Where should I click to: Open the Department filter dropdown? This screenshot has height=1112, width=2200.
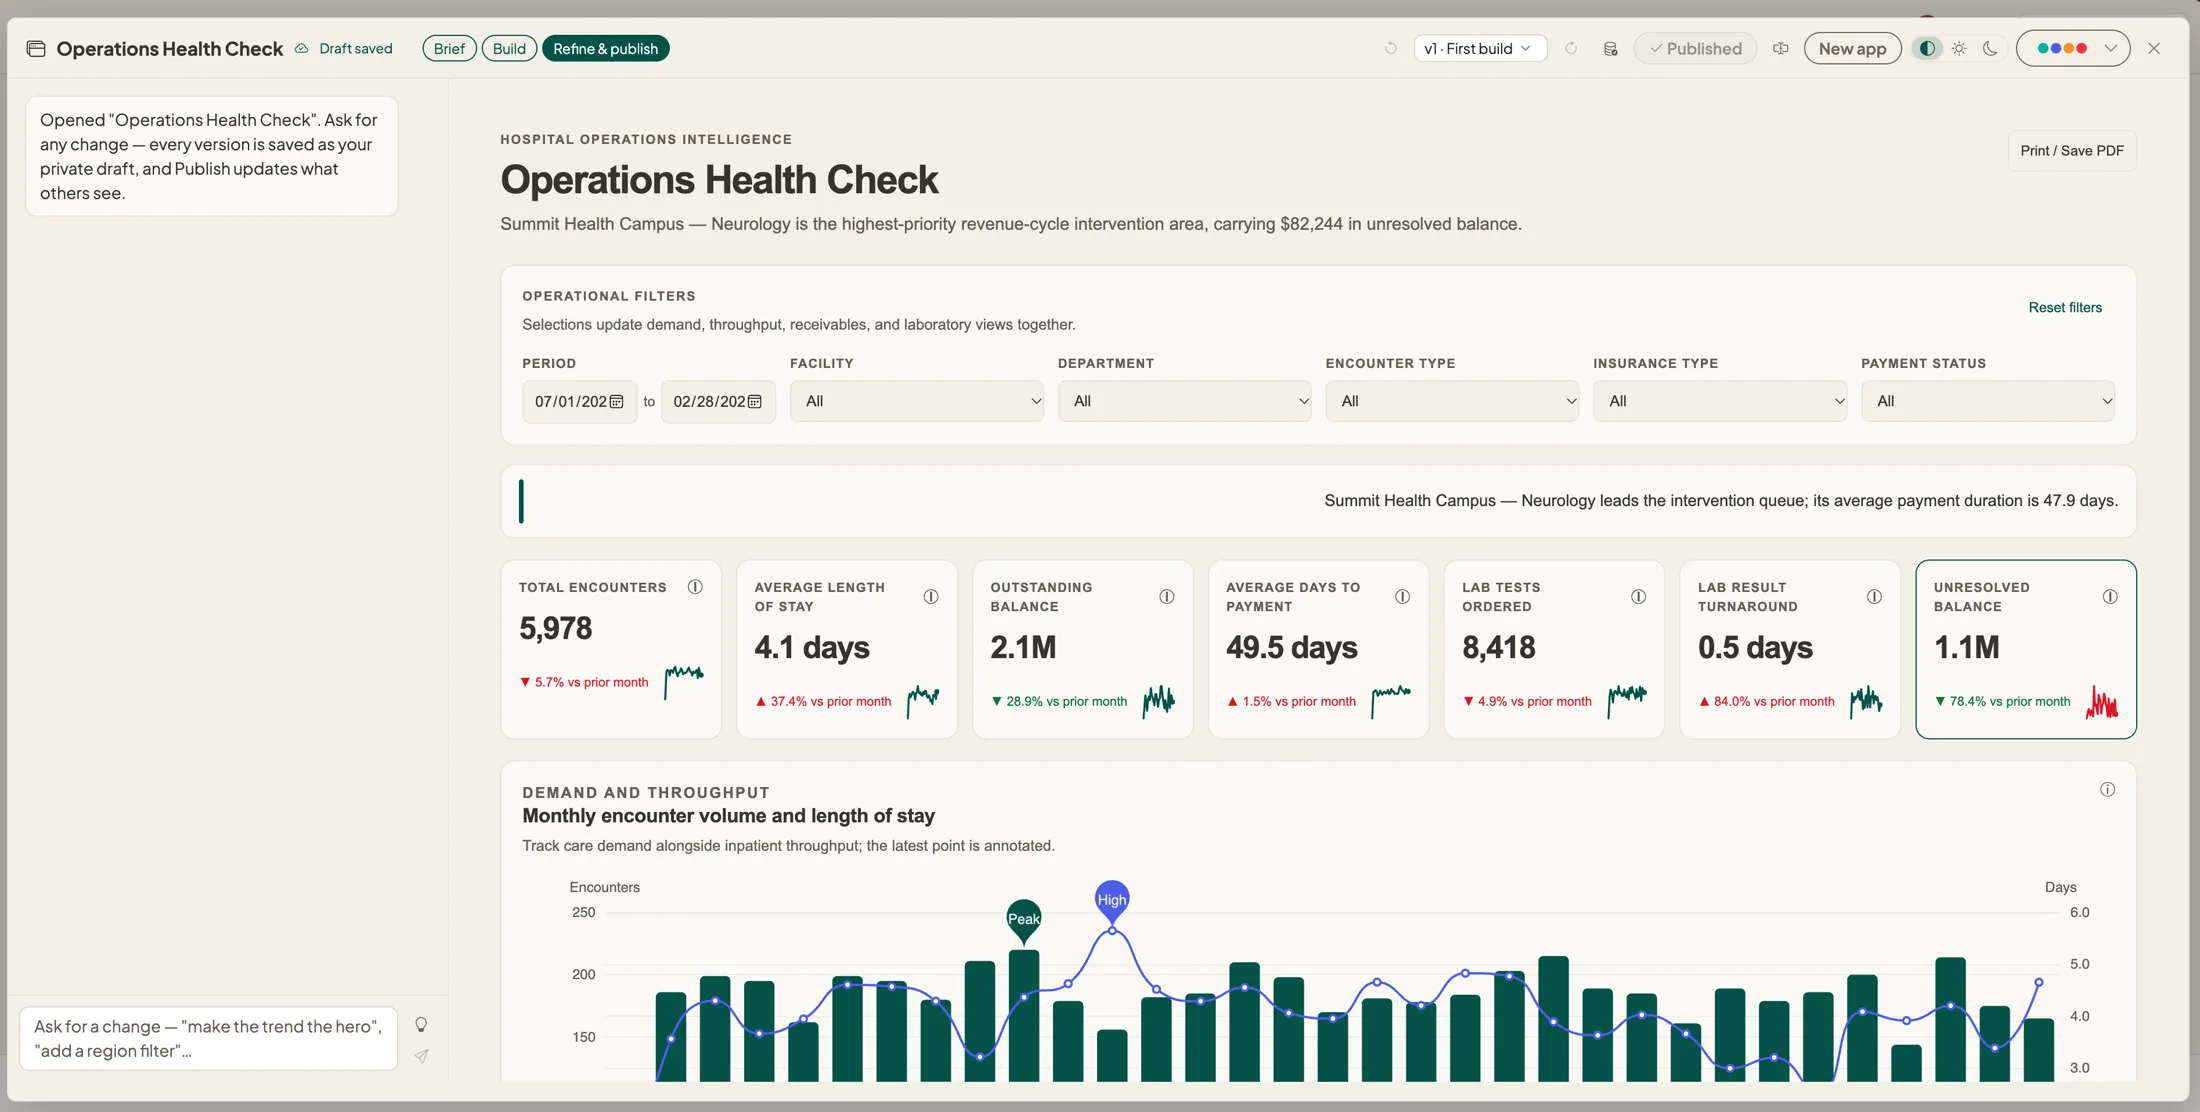(x=1185, y=401)
